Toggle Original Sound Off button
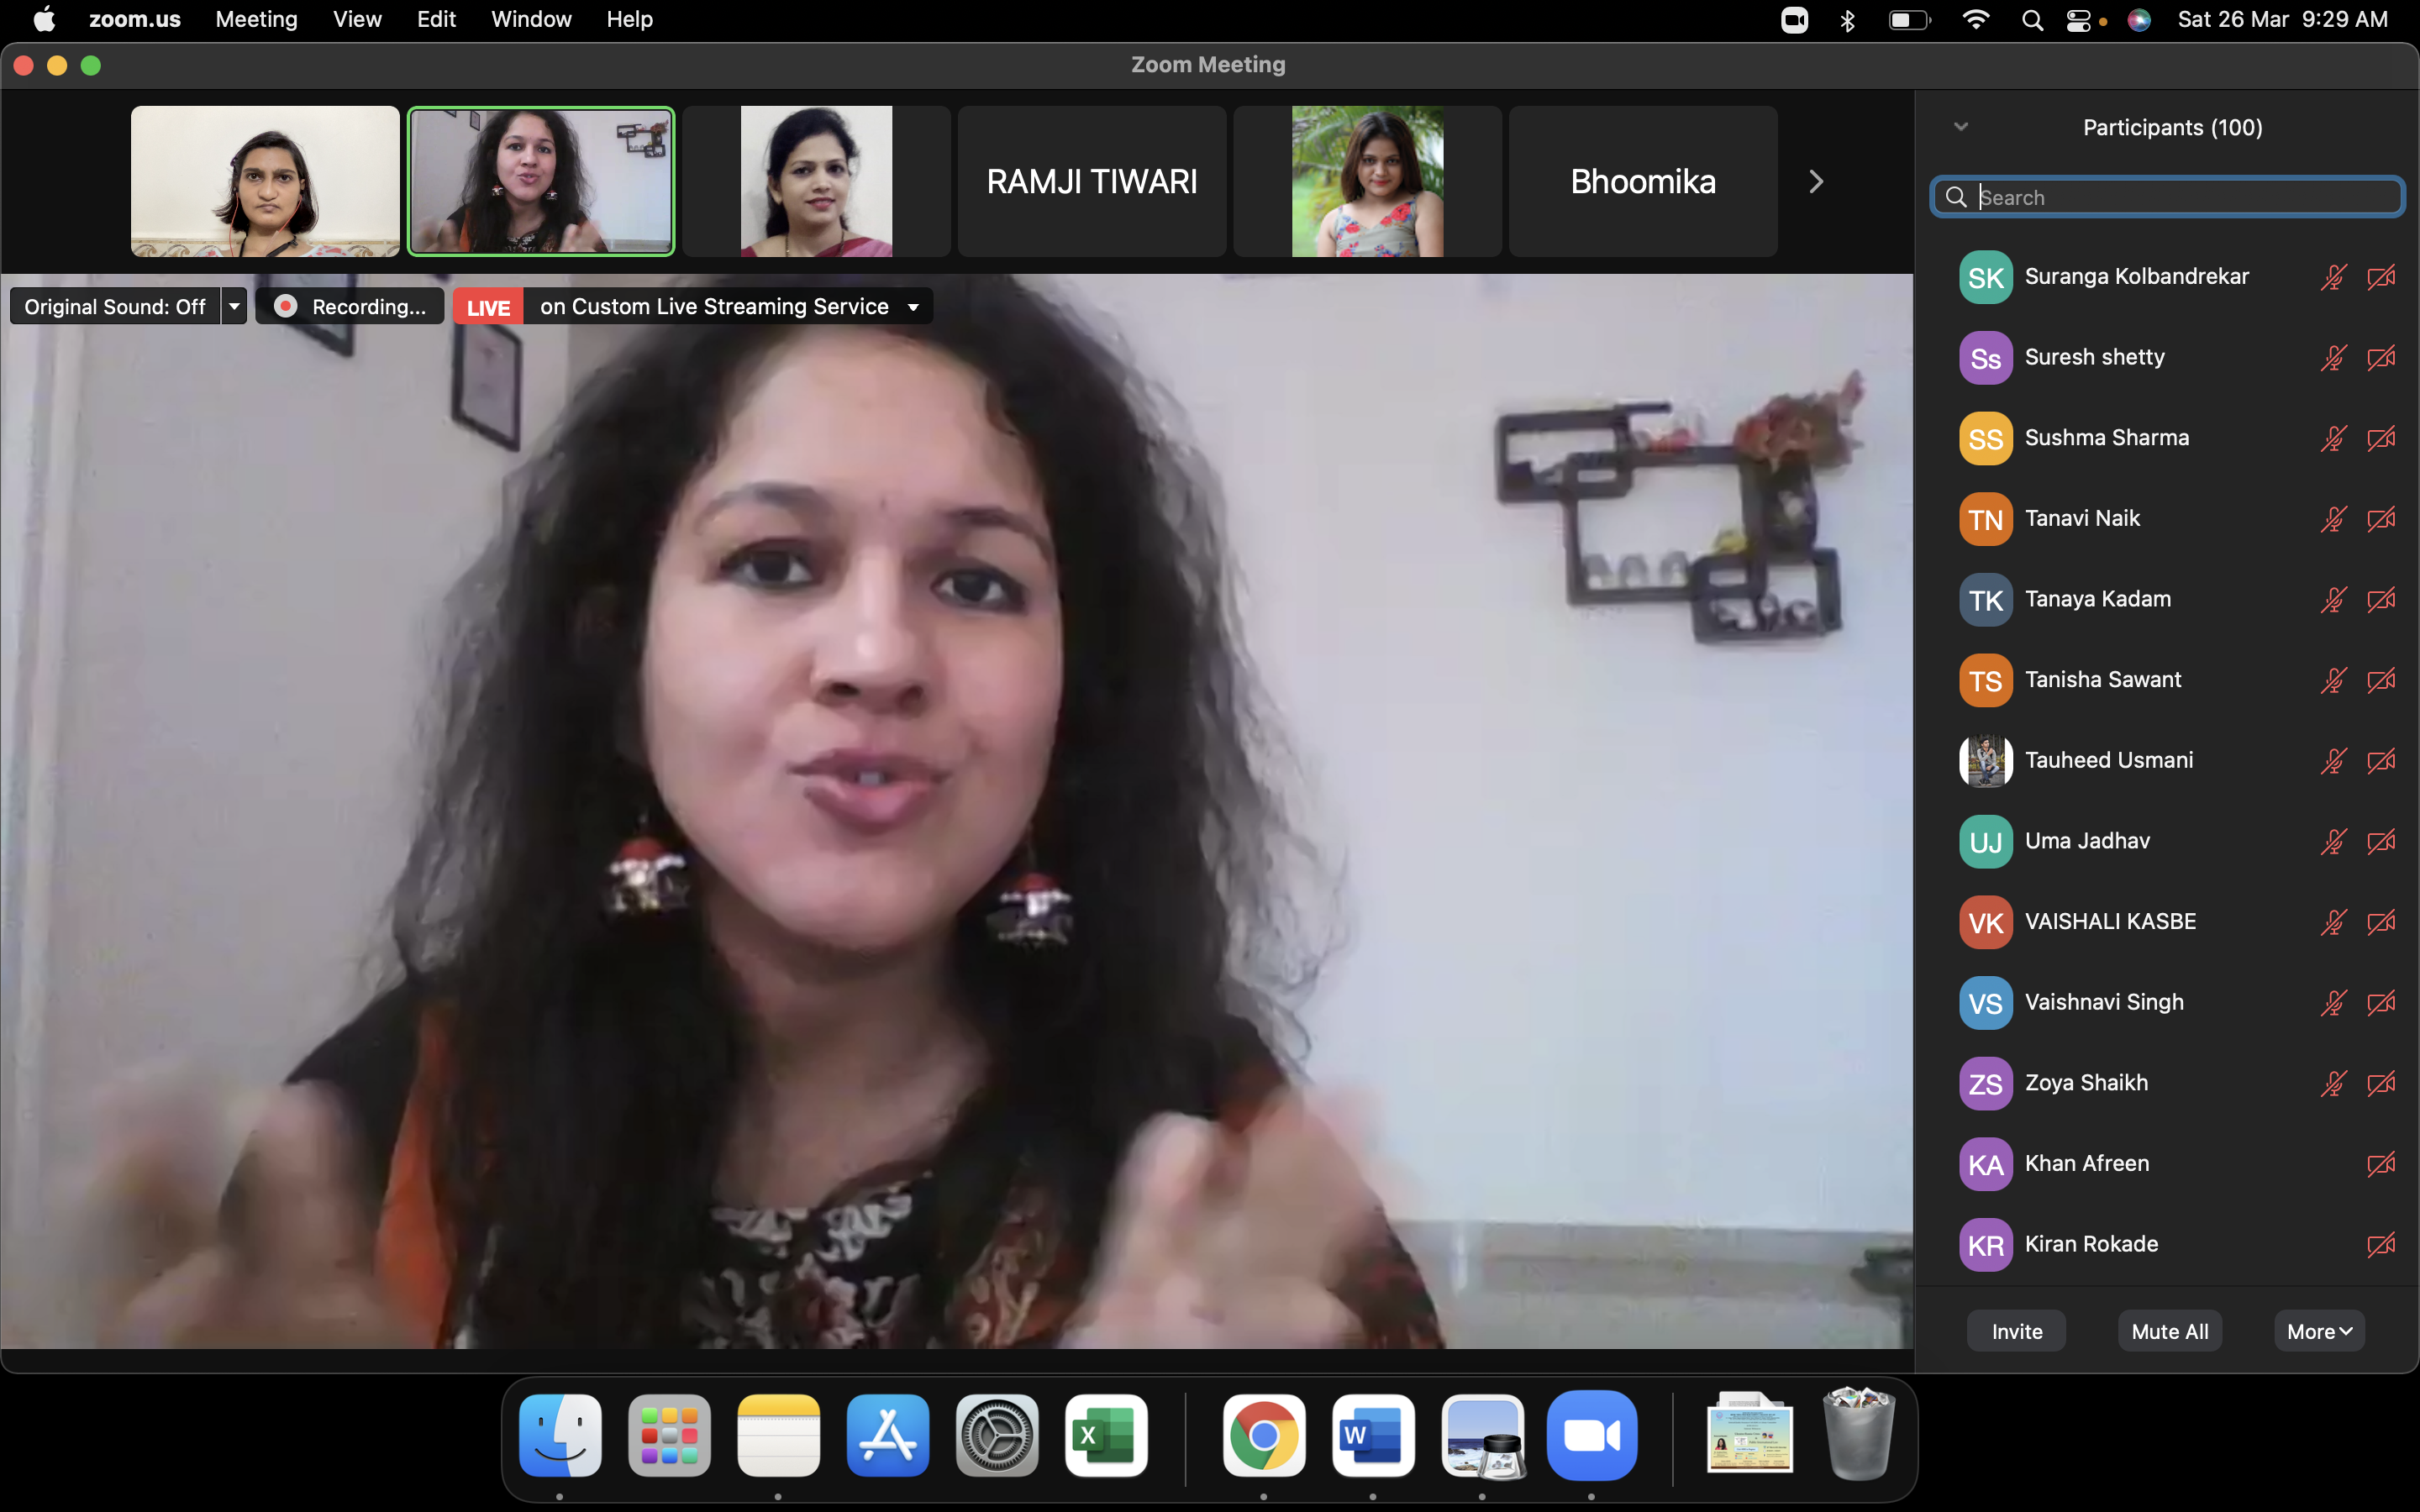The width and height of the screenshot is (2420, 1512). click(x=115, y=306)
